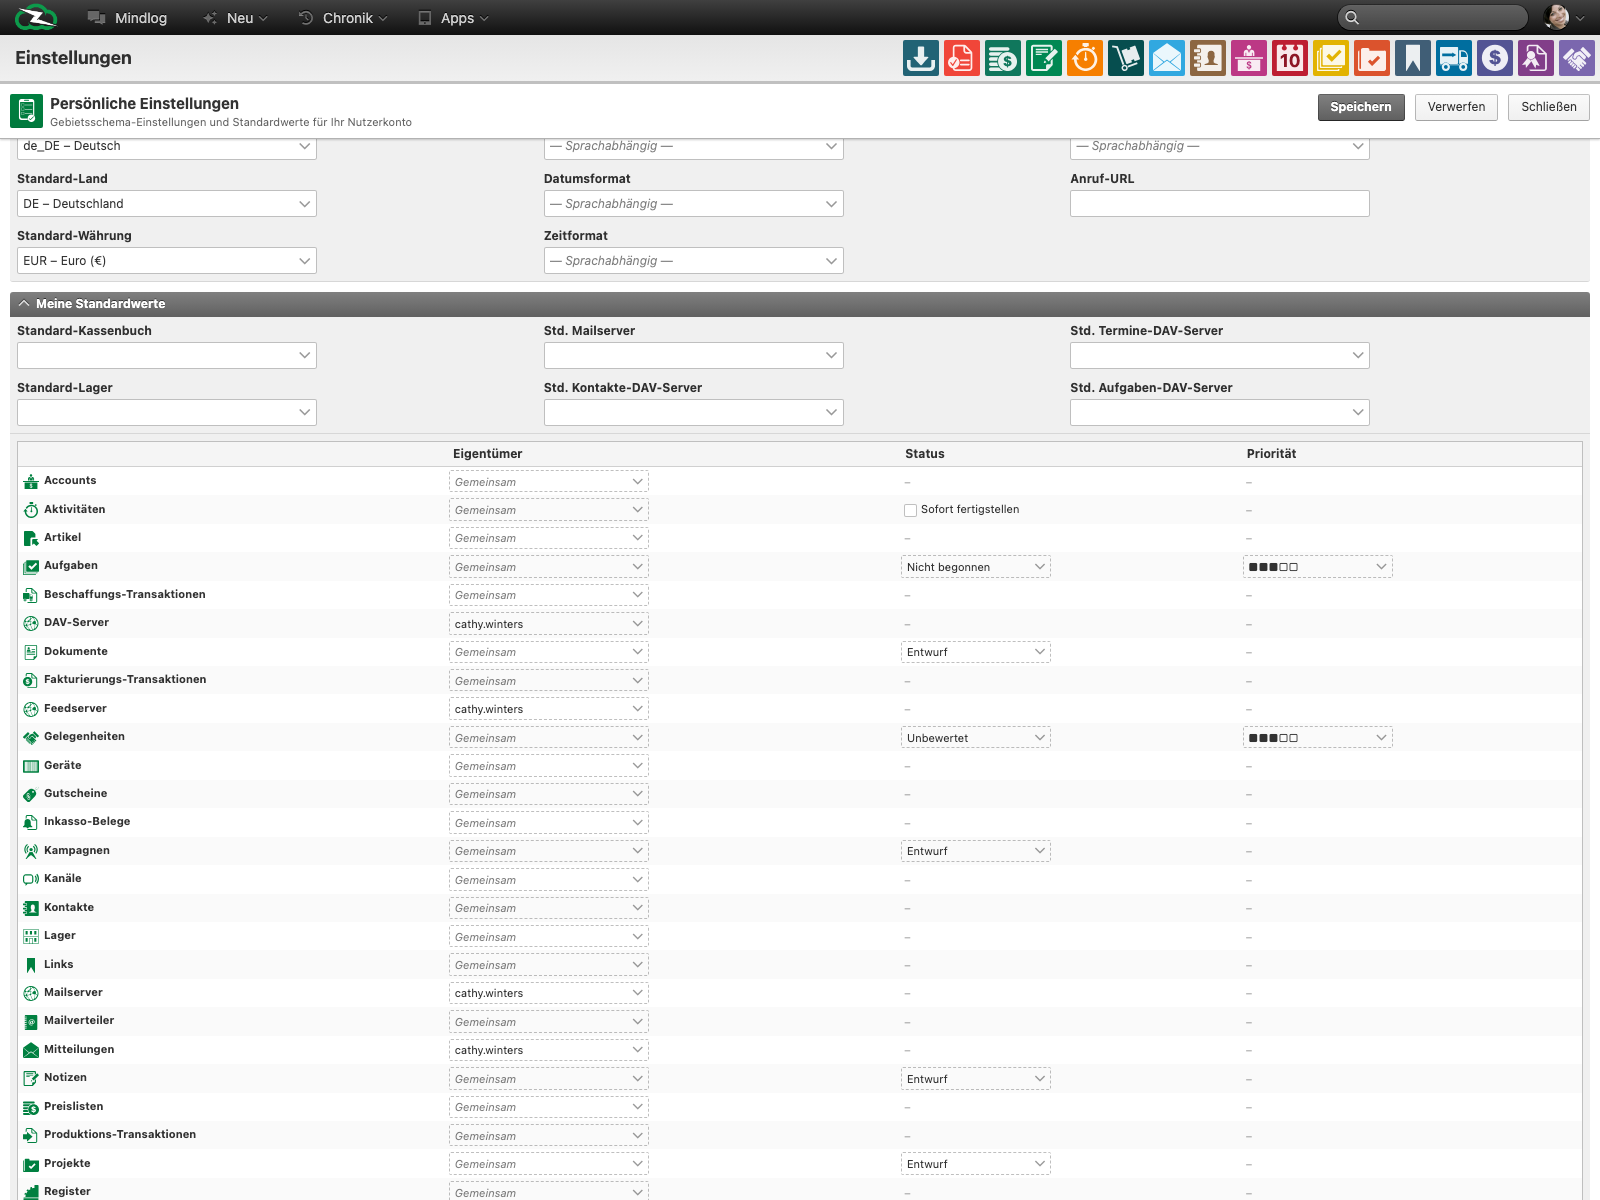Open the bookmark links app icon
The width and height of the screenshot is (1600, 1200).
(x=1413, y=58)
